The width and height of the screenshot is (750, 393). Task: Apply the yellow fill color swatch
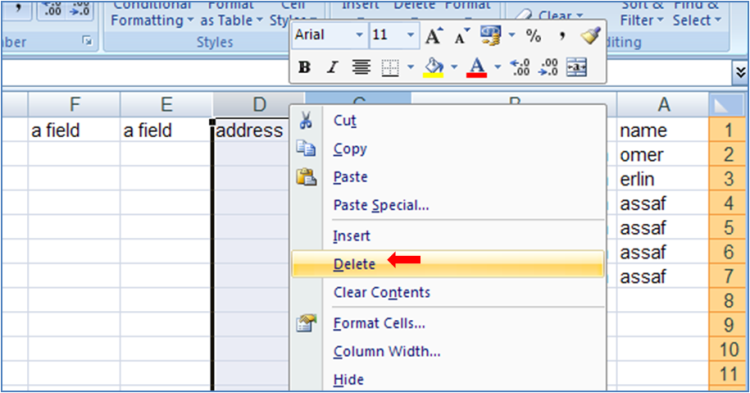coord(434,67)
